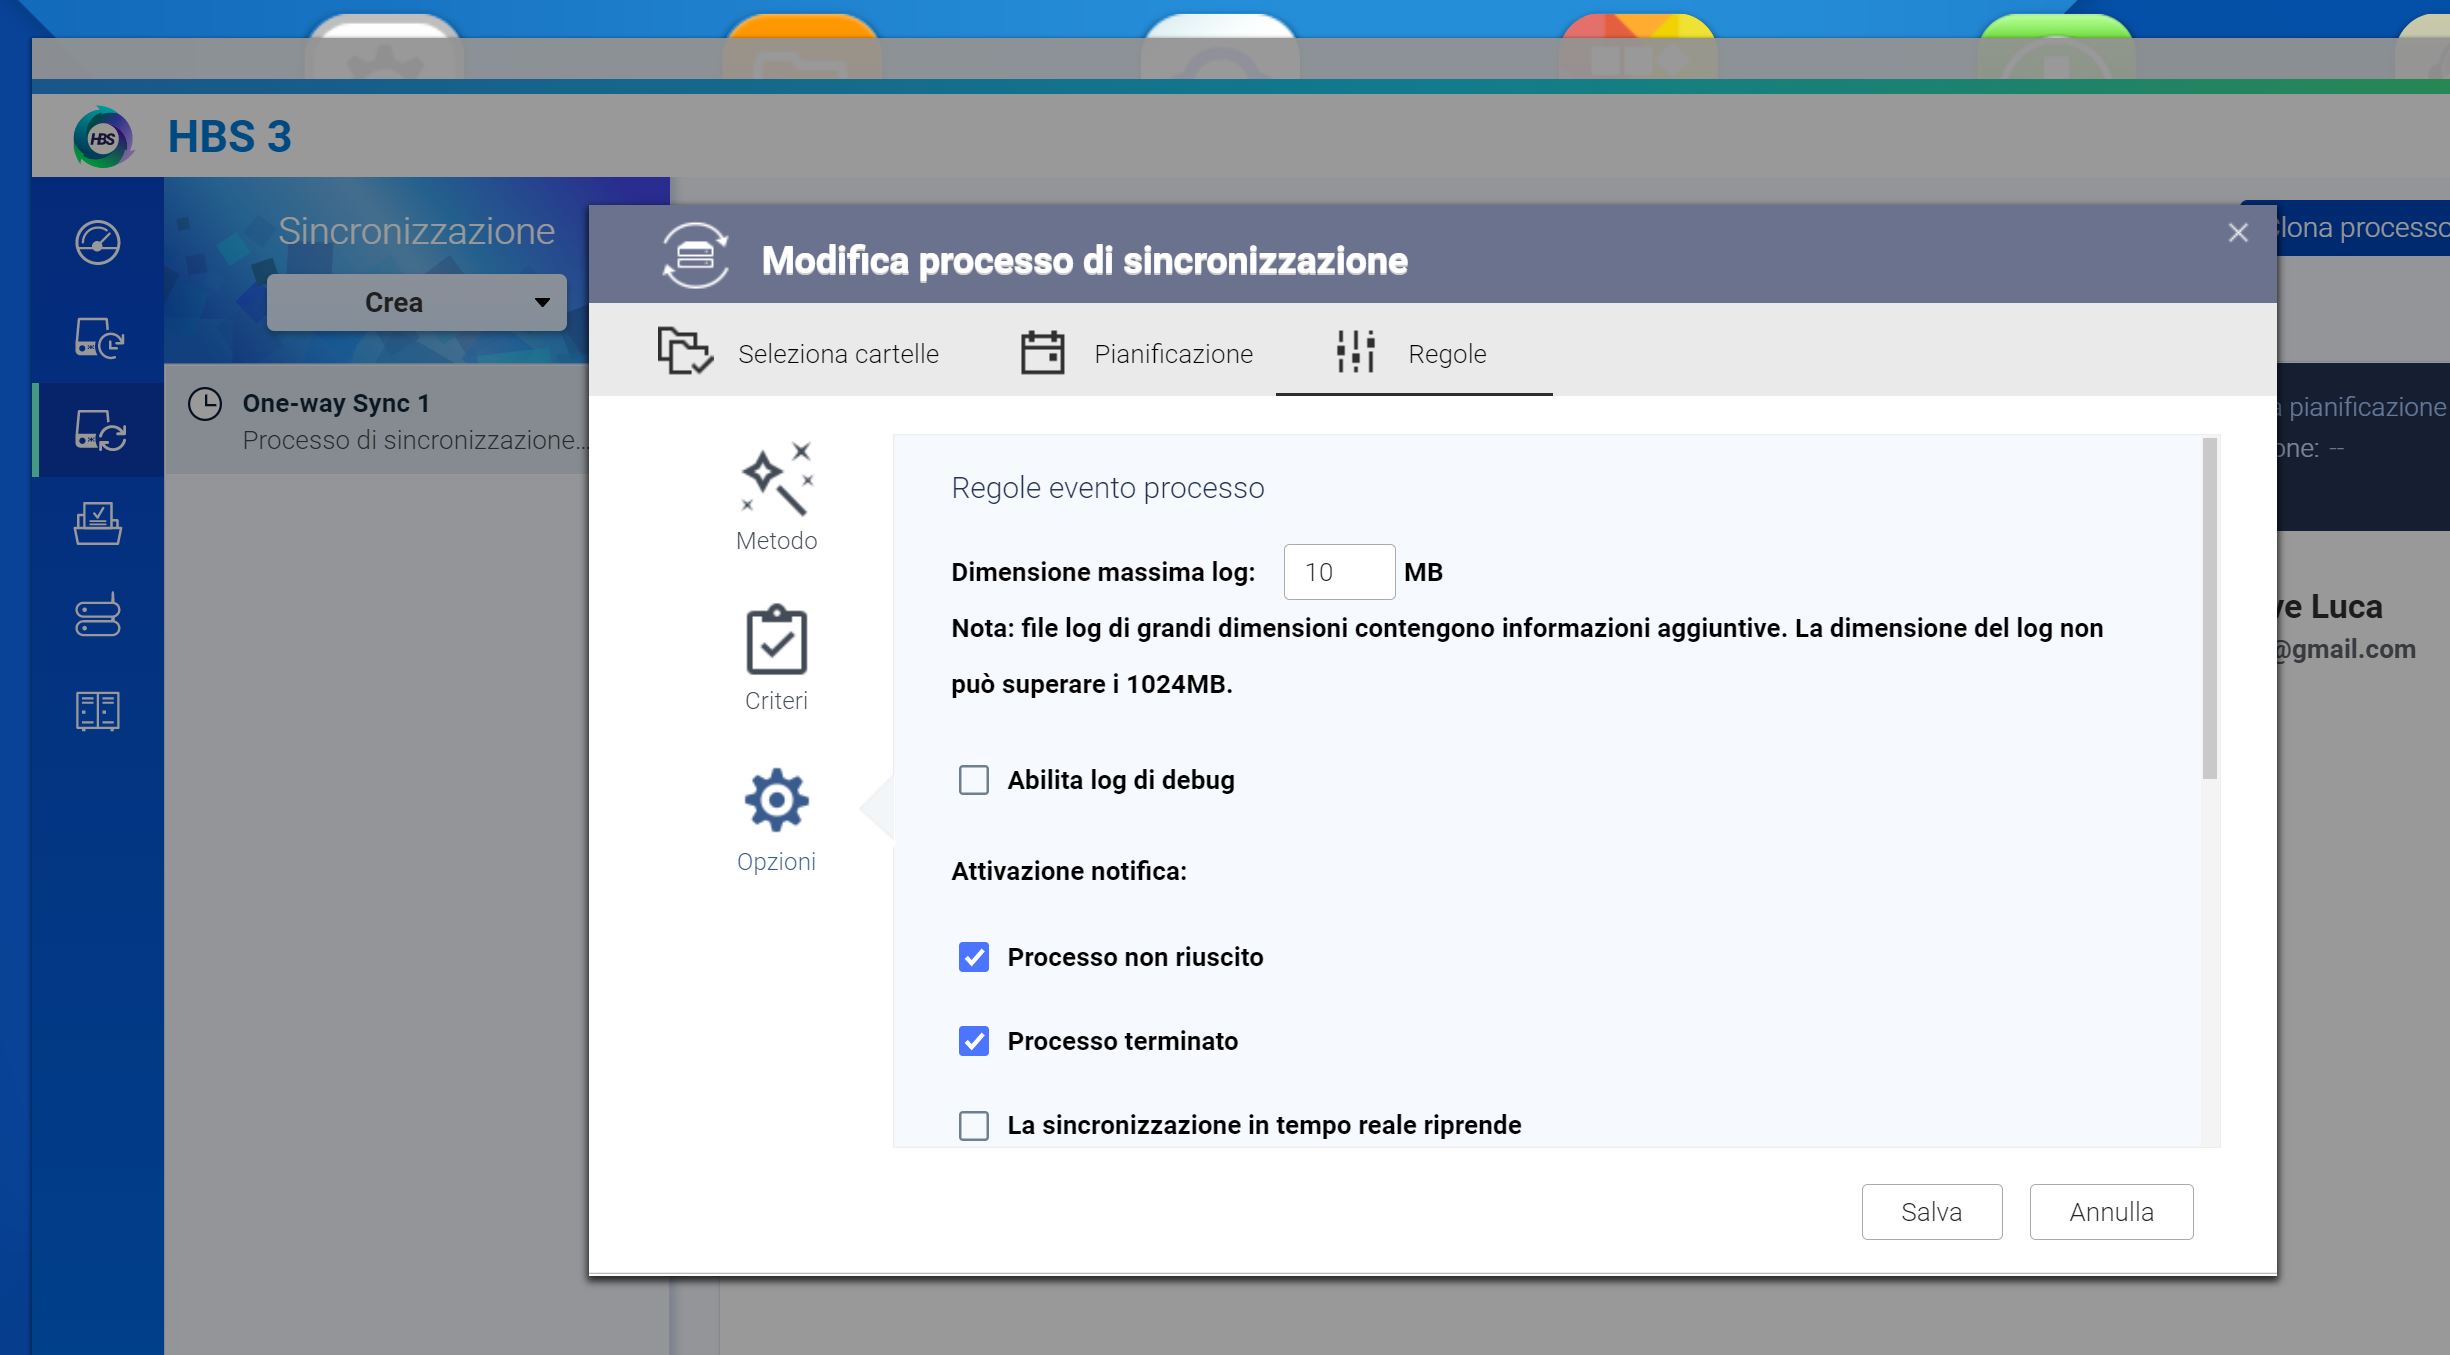
Task: Open the Storage Spaces sidebar icon
Action: [x=98, y=616]
